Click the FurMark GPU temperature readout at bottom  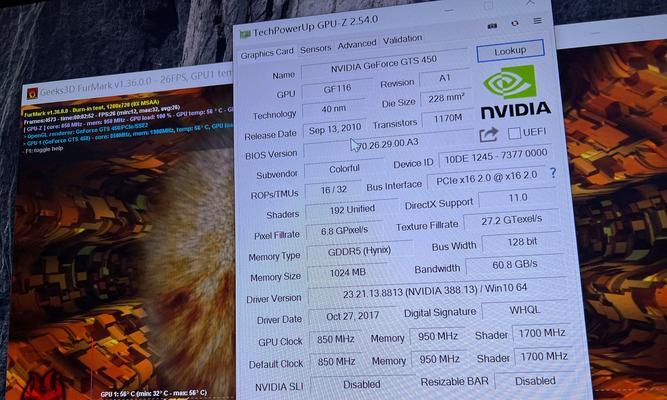coord(154,393)
